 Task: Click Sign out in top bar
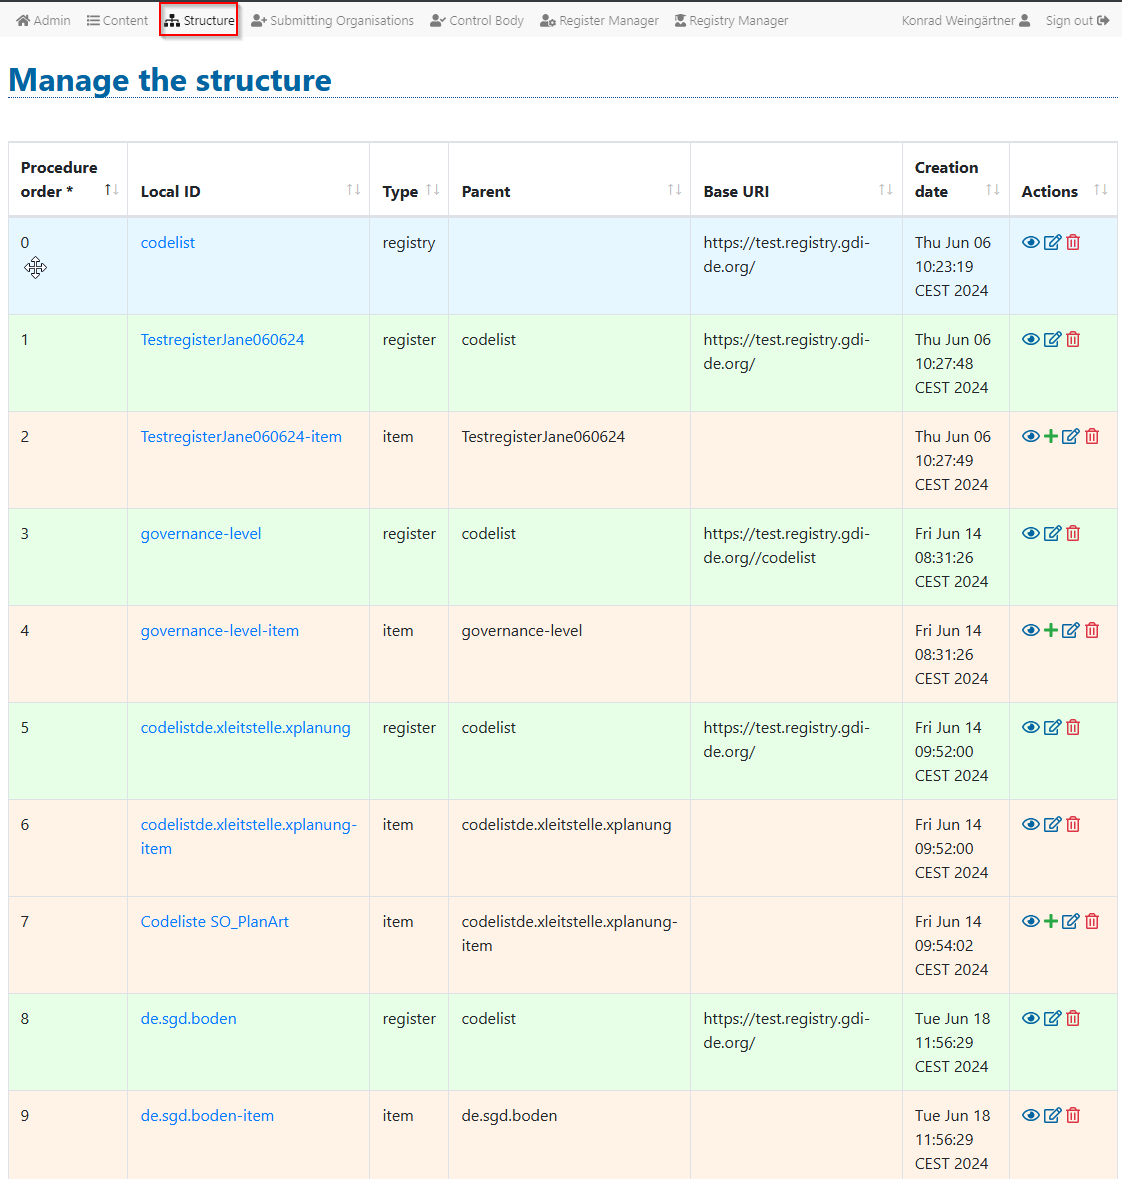click(x=1077, y=20)
